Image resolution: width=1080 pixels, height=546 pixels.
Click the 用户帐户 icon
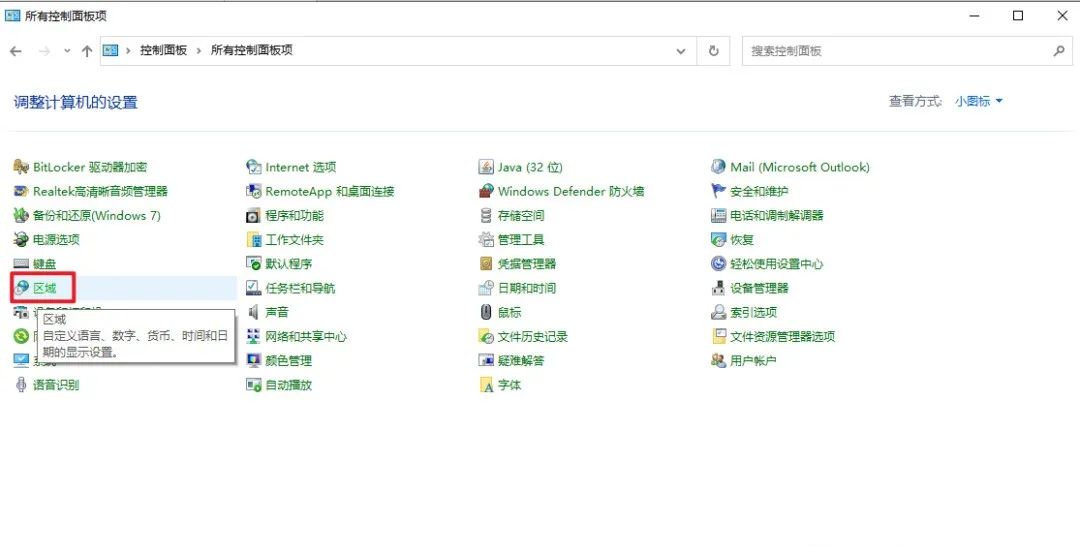point(718,361)
